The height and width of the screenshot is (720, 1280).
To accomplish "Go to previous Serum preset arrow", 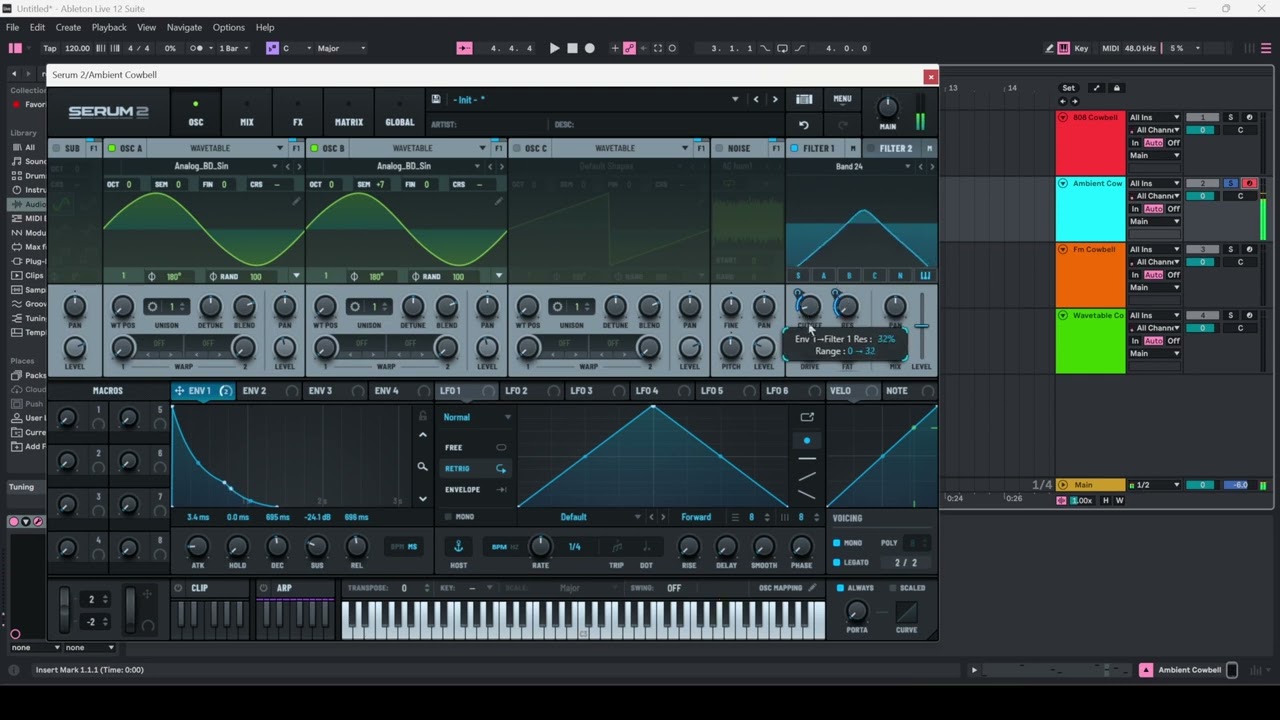I will 756,99.
